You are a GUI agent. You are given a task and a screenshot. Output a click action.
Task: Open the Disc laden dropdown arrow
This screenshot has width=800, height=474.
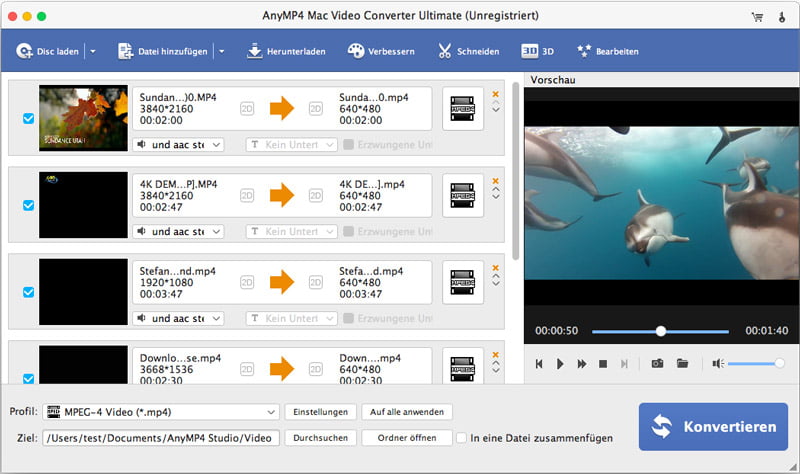[93, 51]
